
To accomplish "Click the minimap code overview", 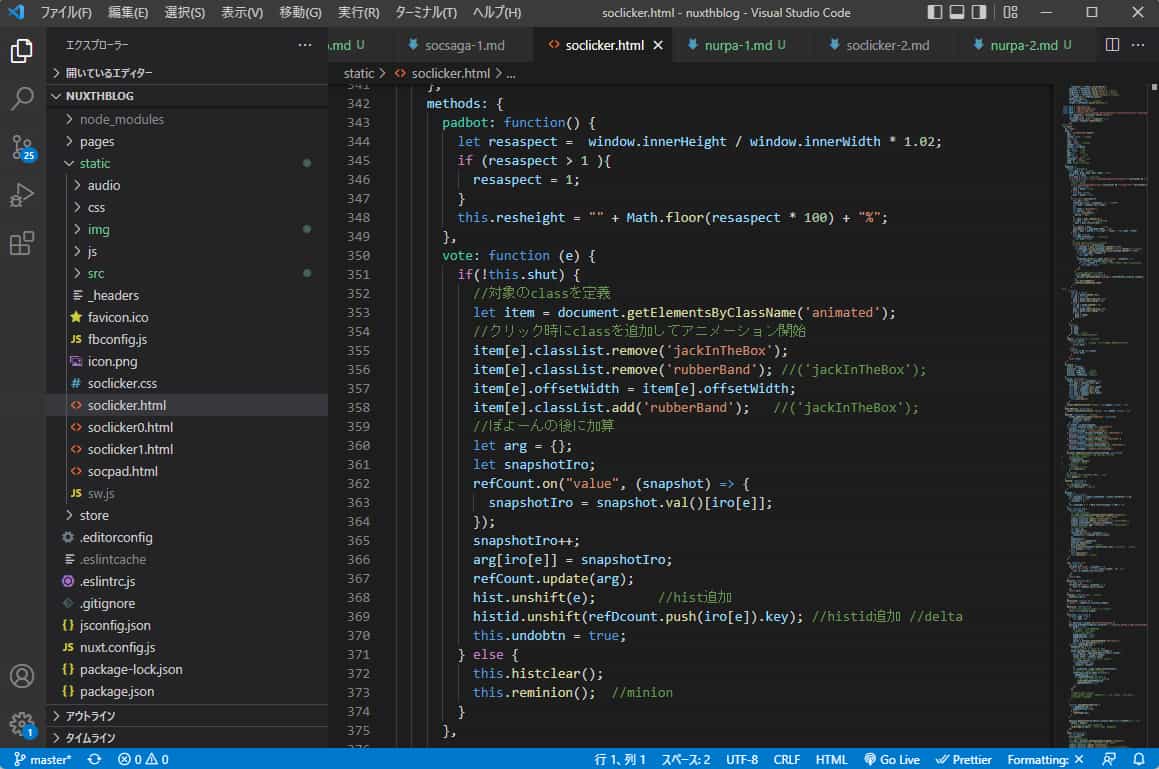I will click(1101, 400).
